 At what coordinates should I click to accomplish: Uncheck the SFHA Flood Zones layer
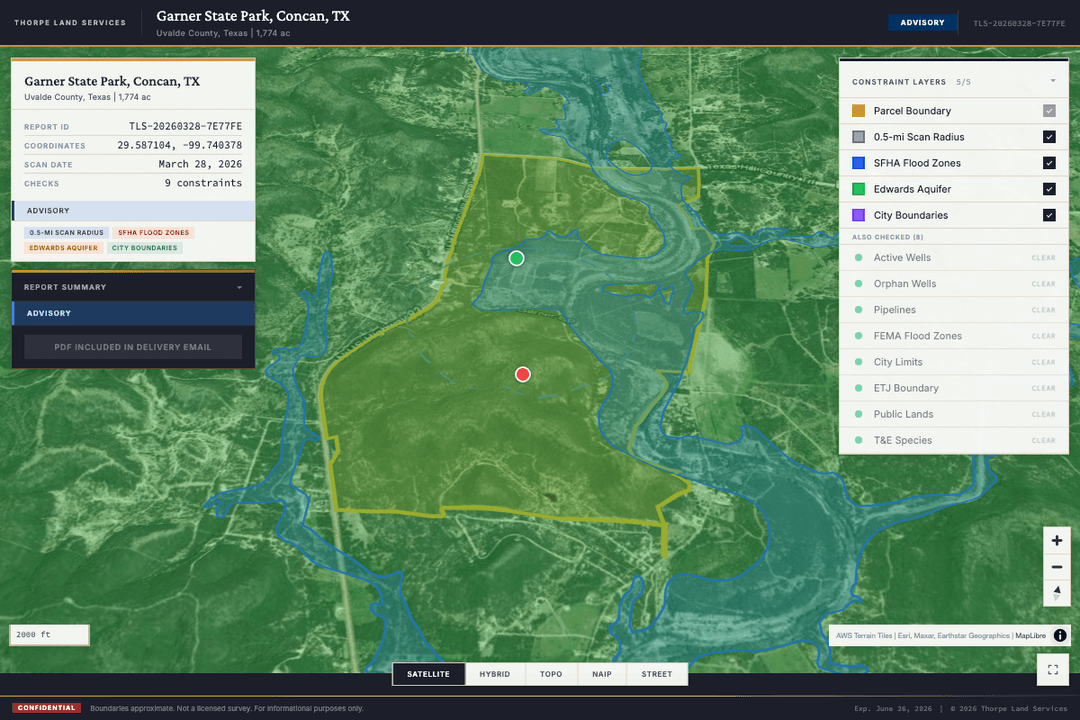(1049, 163)
